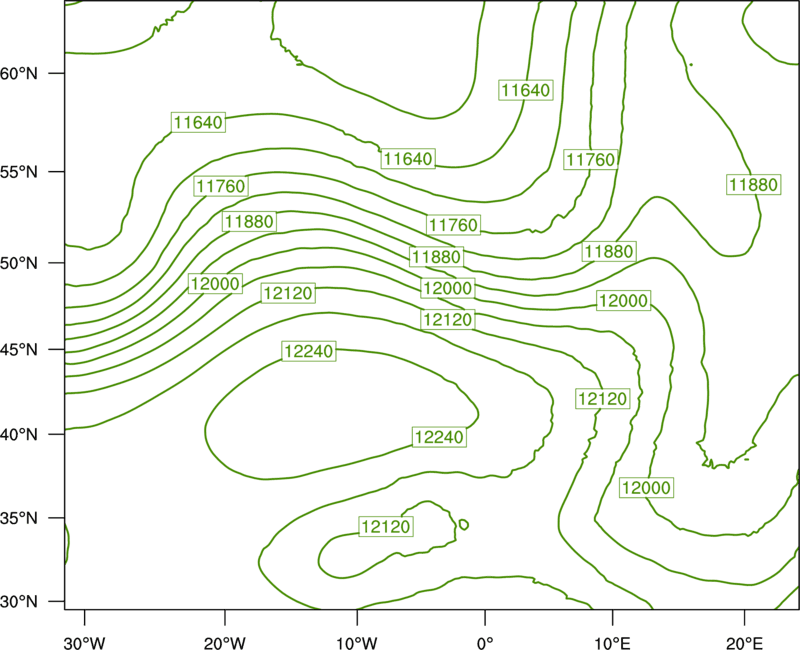The height and width of the screenshot is (650, 800).
Task: Click the 35°N latitude axis label
Action: (x=19, y=518)
